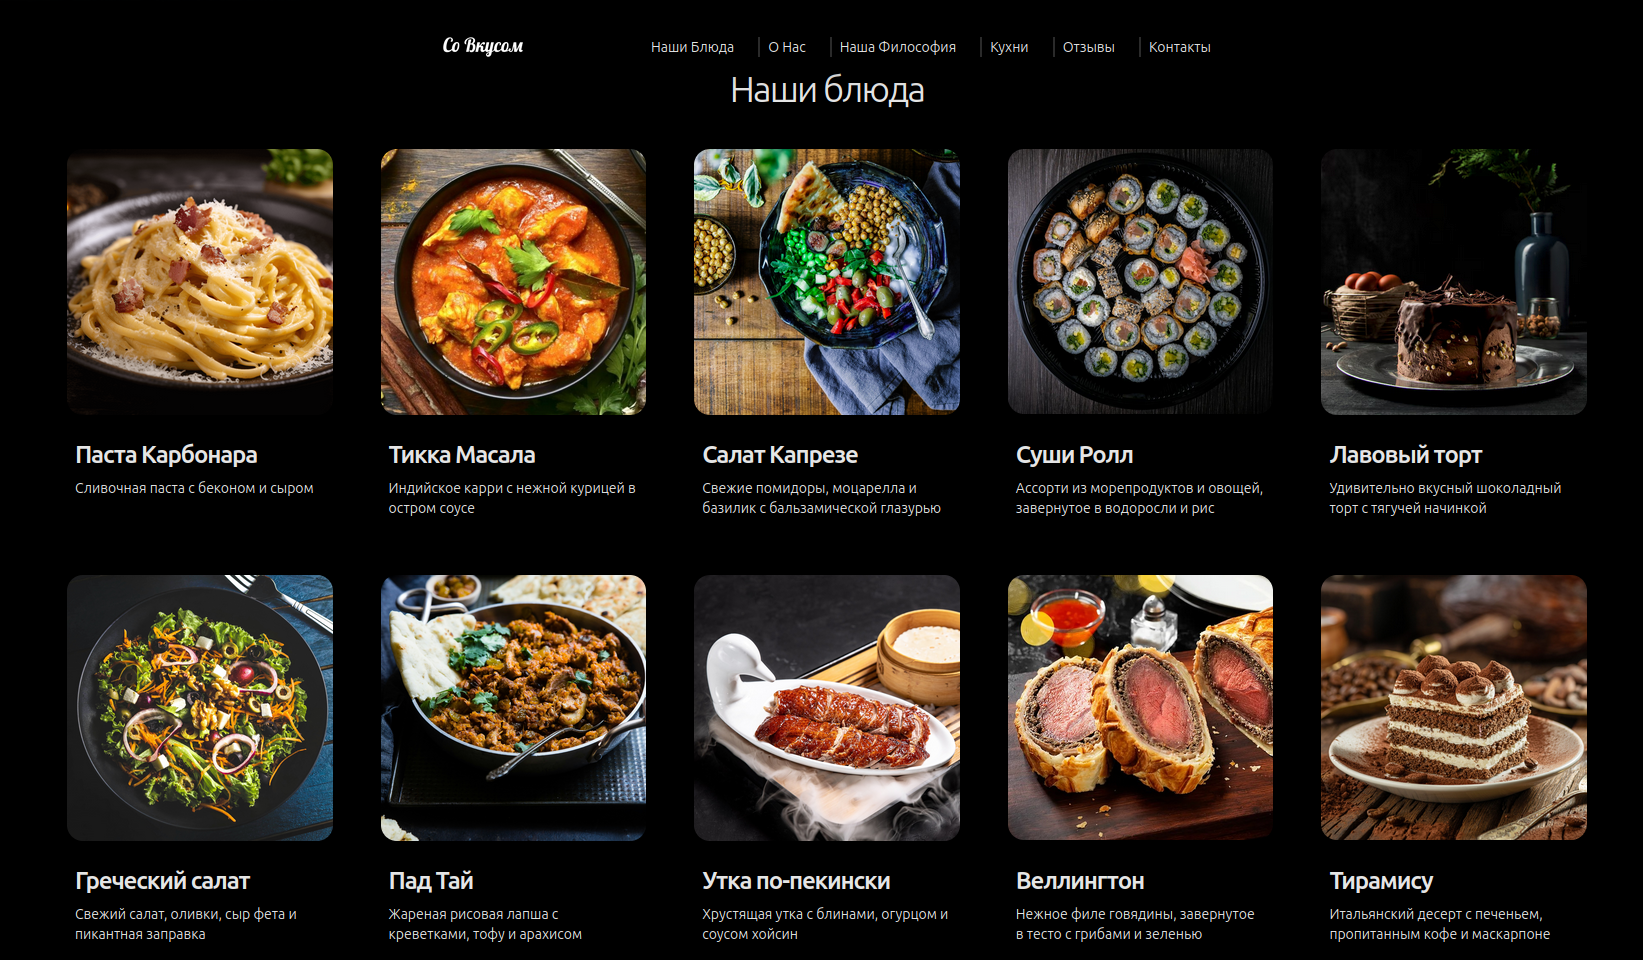The width and height of the screenshot is (1643, 960).
Task: Open the Лавовый торт chocolate cake photo
Action: pos(1454,282)
